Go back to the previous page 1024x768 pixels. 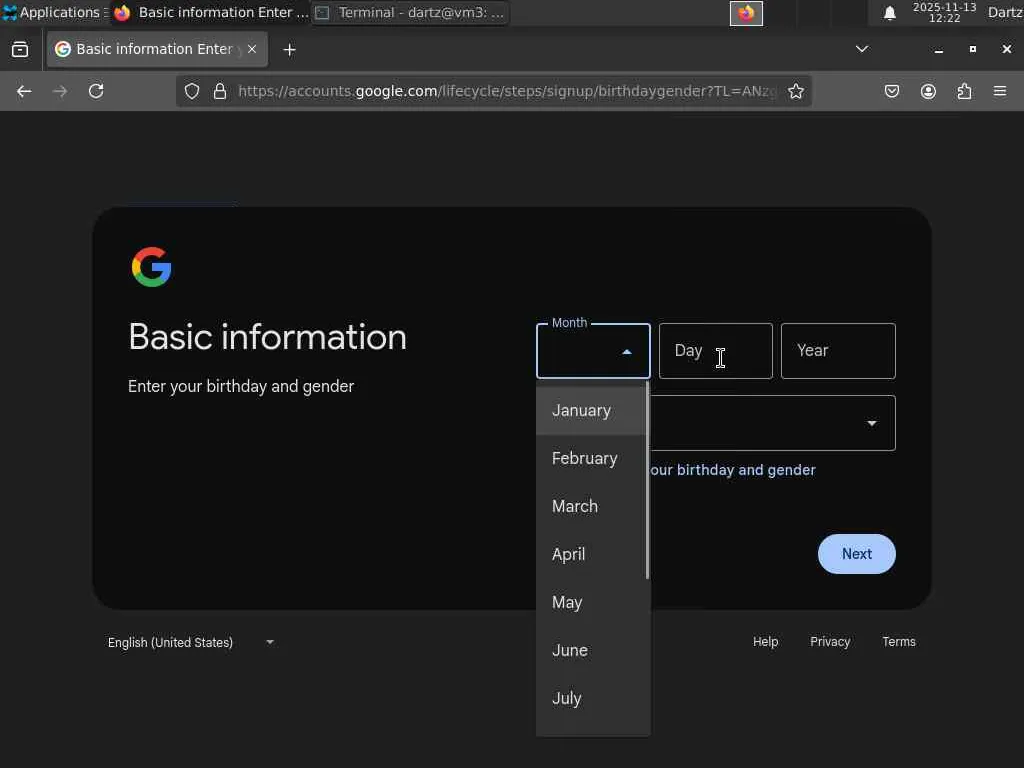coord(24,91)
